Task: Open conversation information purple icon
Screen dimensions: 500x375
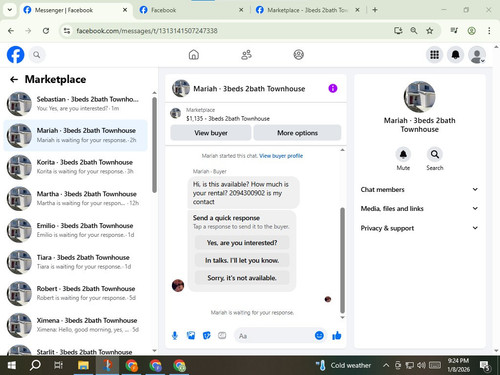Action: click(333, 88)
